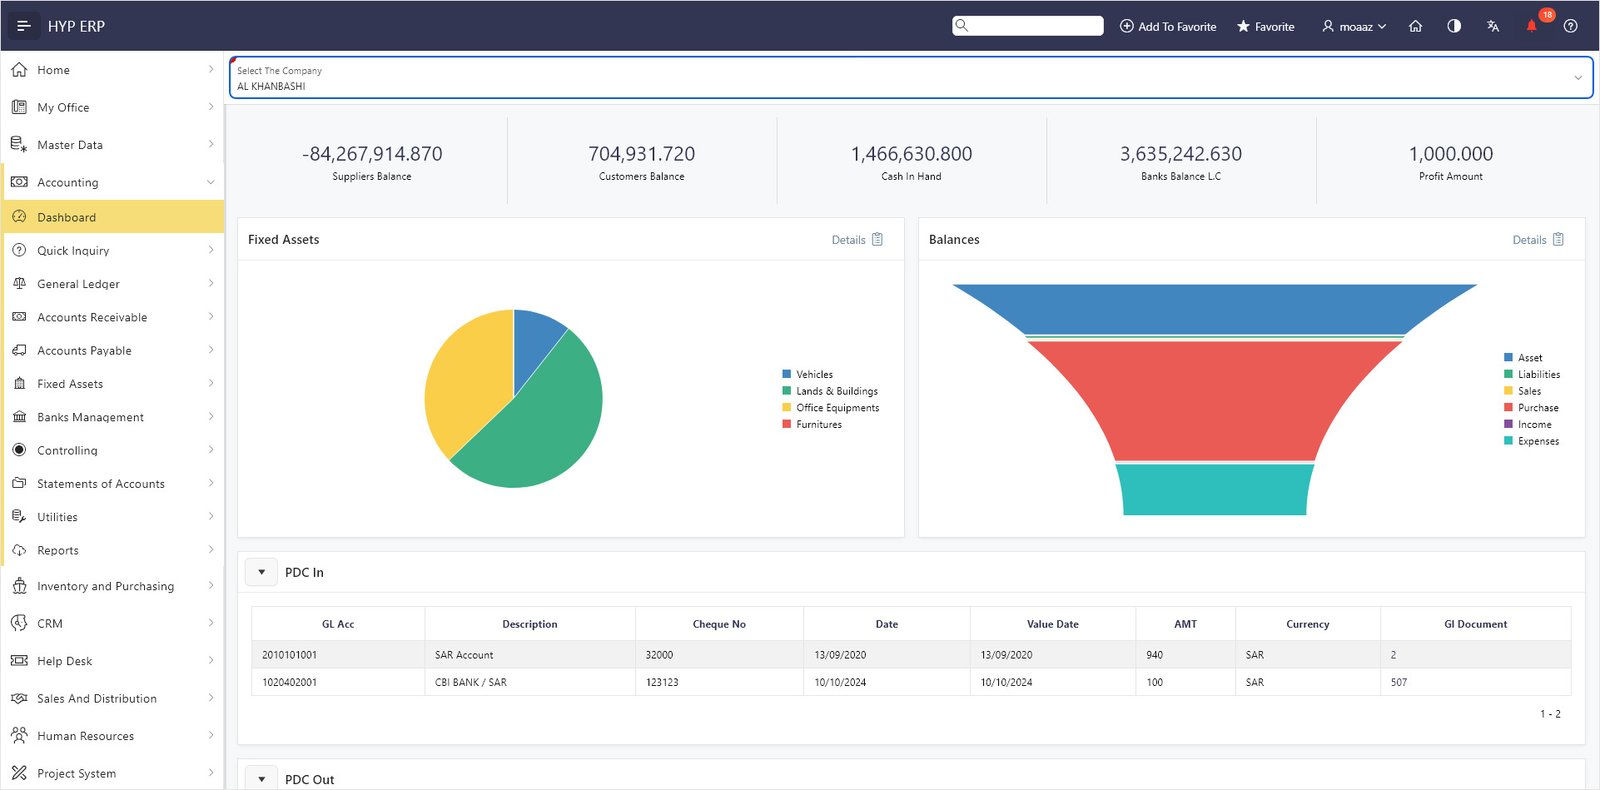Click the Balances Details clipboard icon
Image resolution: width=1600 pixels, height=790 pixels.
pos(1558,239)
